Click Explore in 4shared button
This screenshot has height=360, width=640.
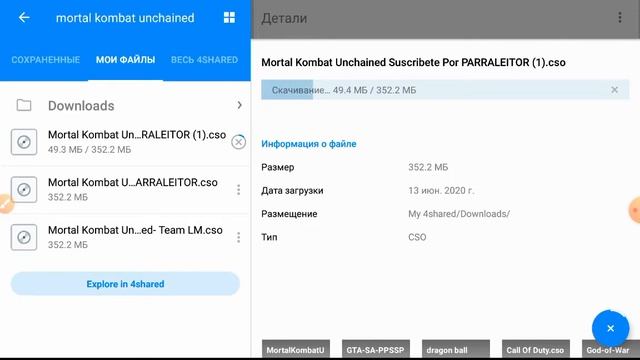click(x=125, y=284)
